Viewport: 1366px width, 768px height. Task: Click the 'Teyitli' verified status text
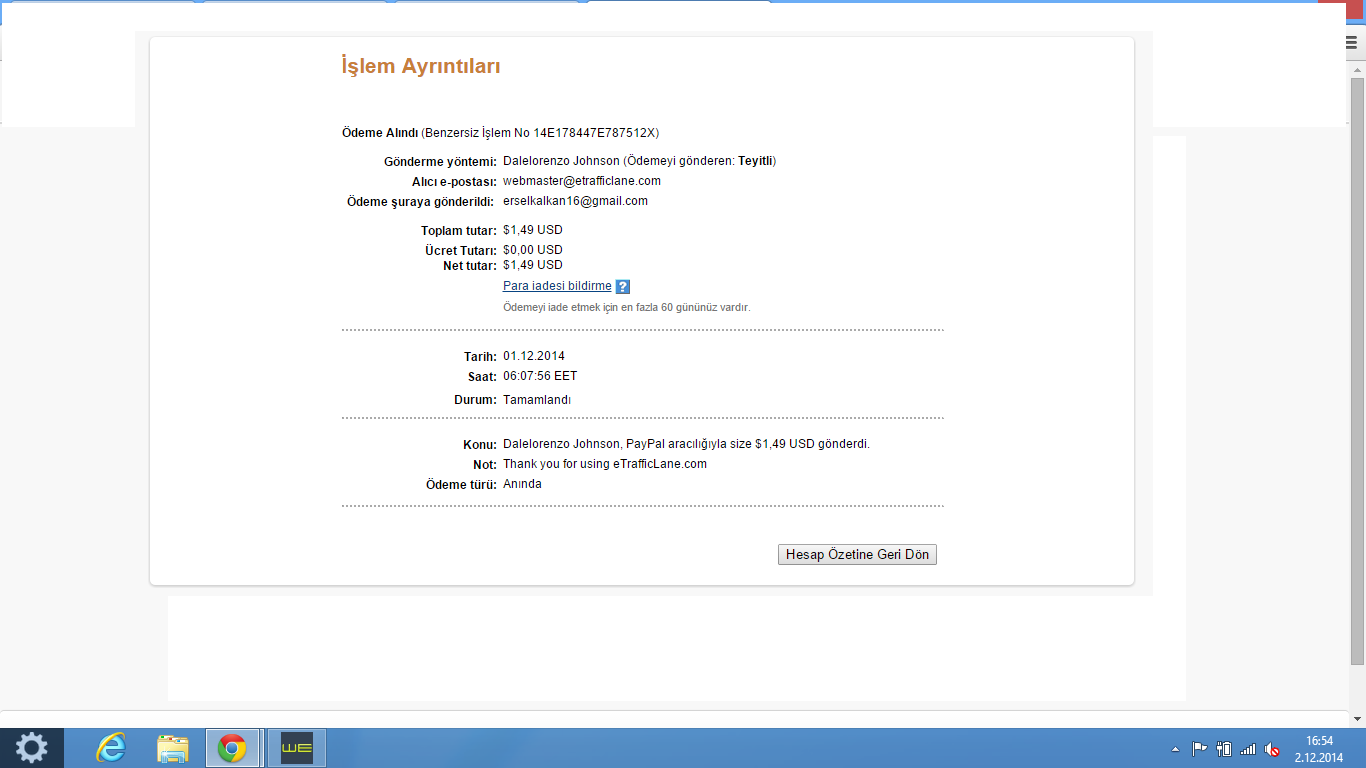coord(755,161)
